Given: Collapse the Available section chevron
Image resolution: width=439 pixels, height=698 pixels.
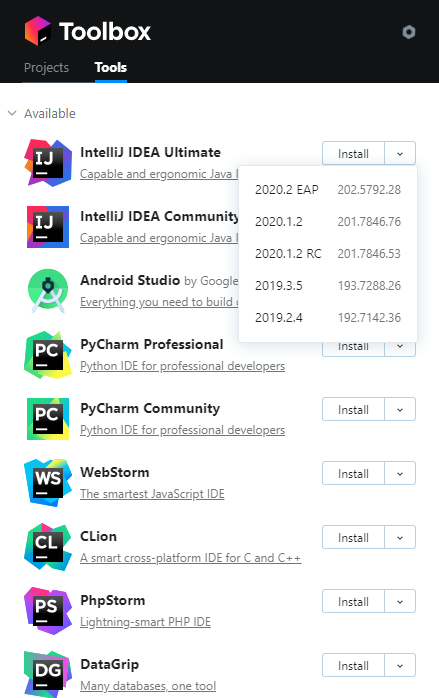Looking at the screenshot, I should pyautogui.click(x=12, y=114).
